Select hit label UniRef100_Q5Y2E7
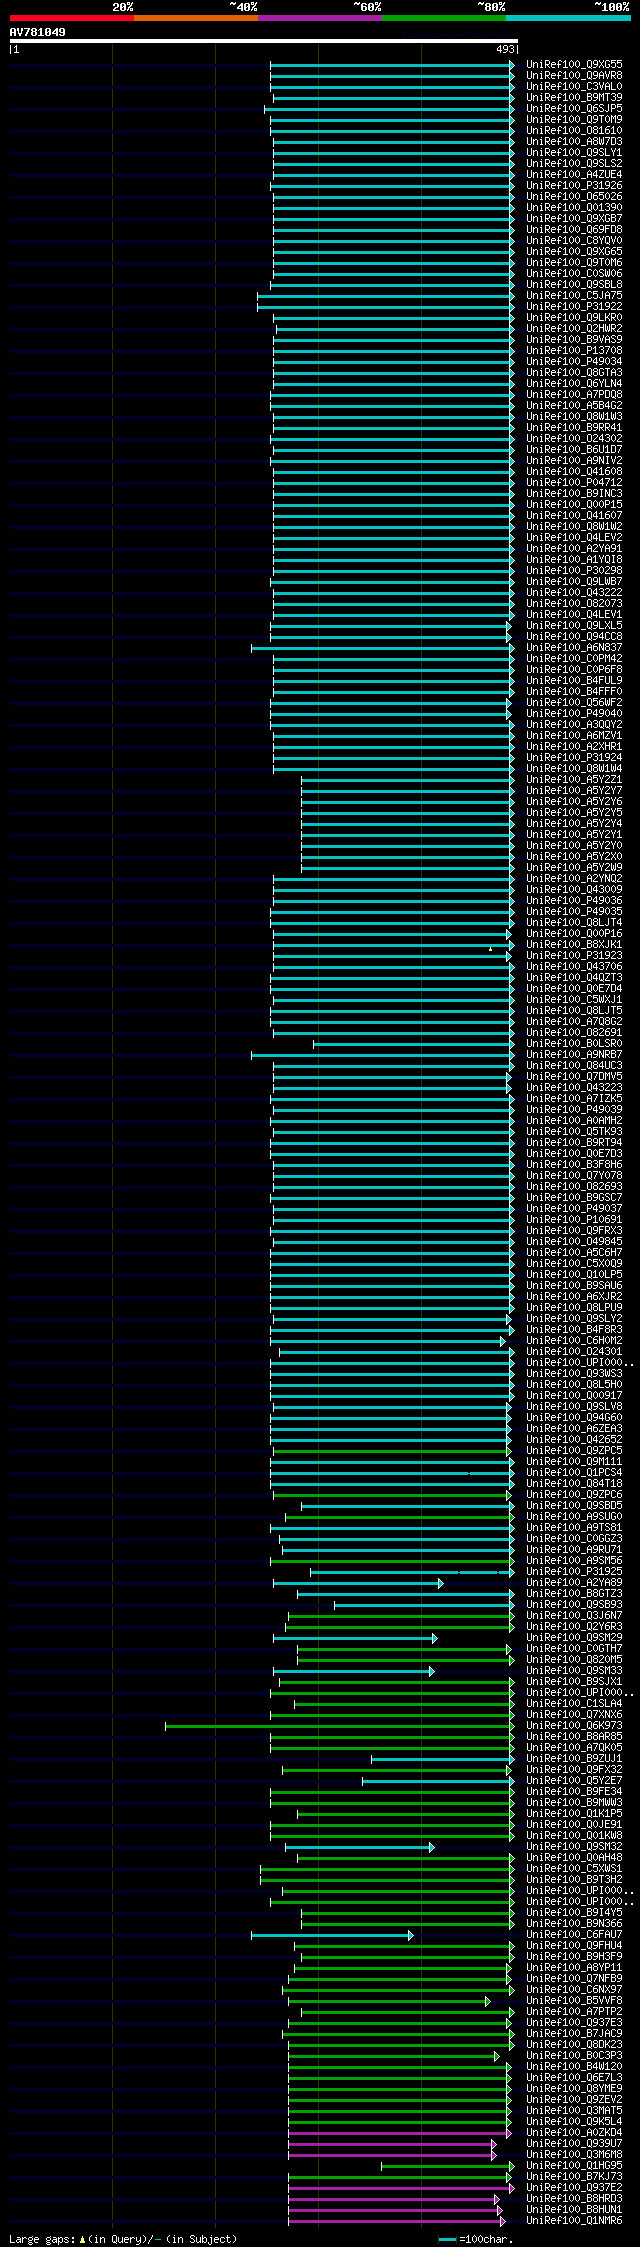640x2247 pixels. pyautogui.click(x=574, y=1780)
